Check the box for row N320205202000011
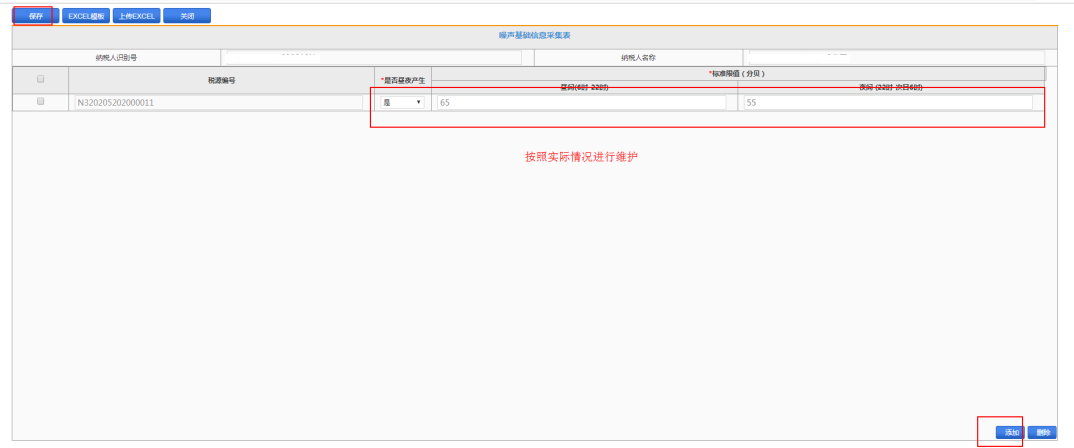 (x=40, y=101)
